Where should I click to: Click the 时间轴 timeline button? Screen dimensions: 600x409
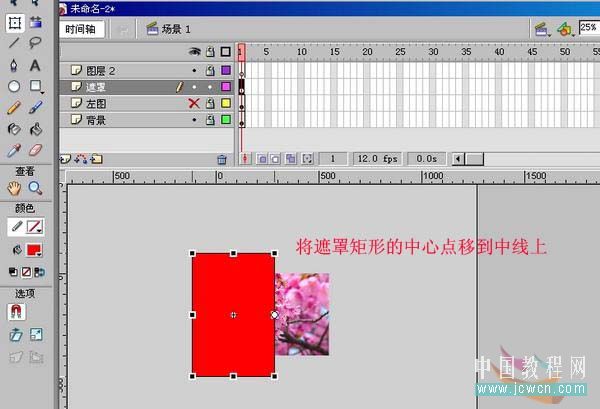81,29
